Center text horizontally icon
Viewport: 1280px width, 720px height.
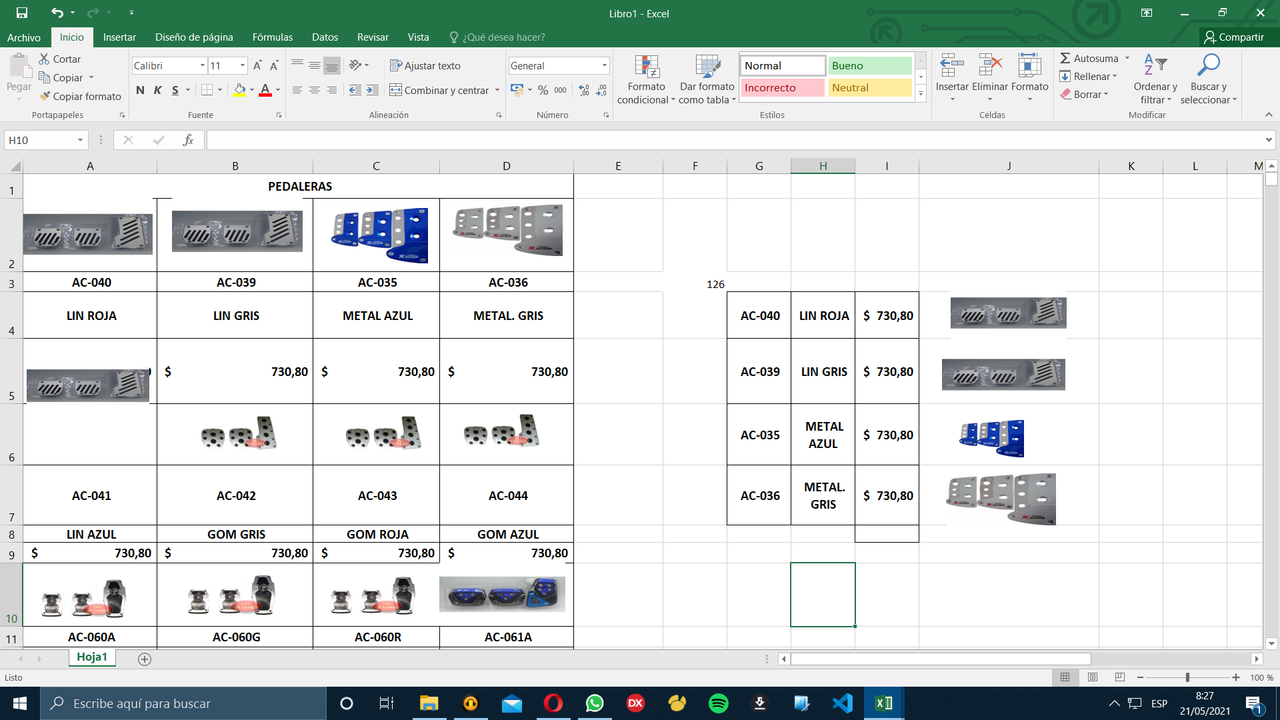[x=314, y=90]
